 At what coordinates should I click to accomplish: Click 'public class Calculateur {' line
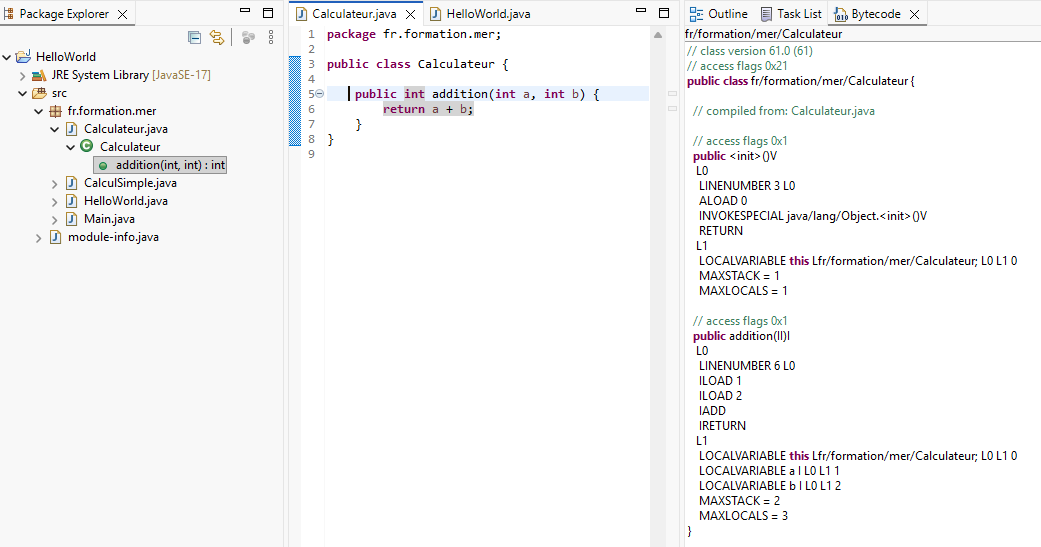(417, 64)
